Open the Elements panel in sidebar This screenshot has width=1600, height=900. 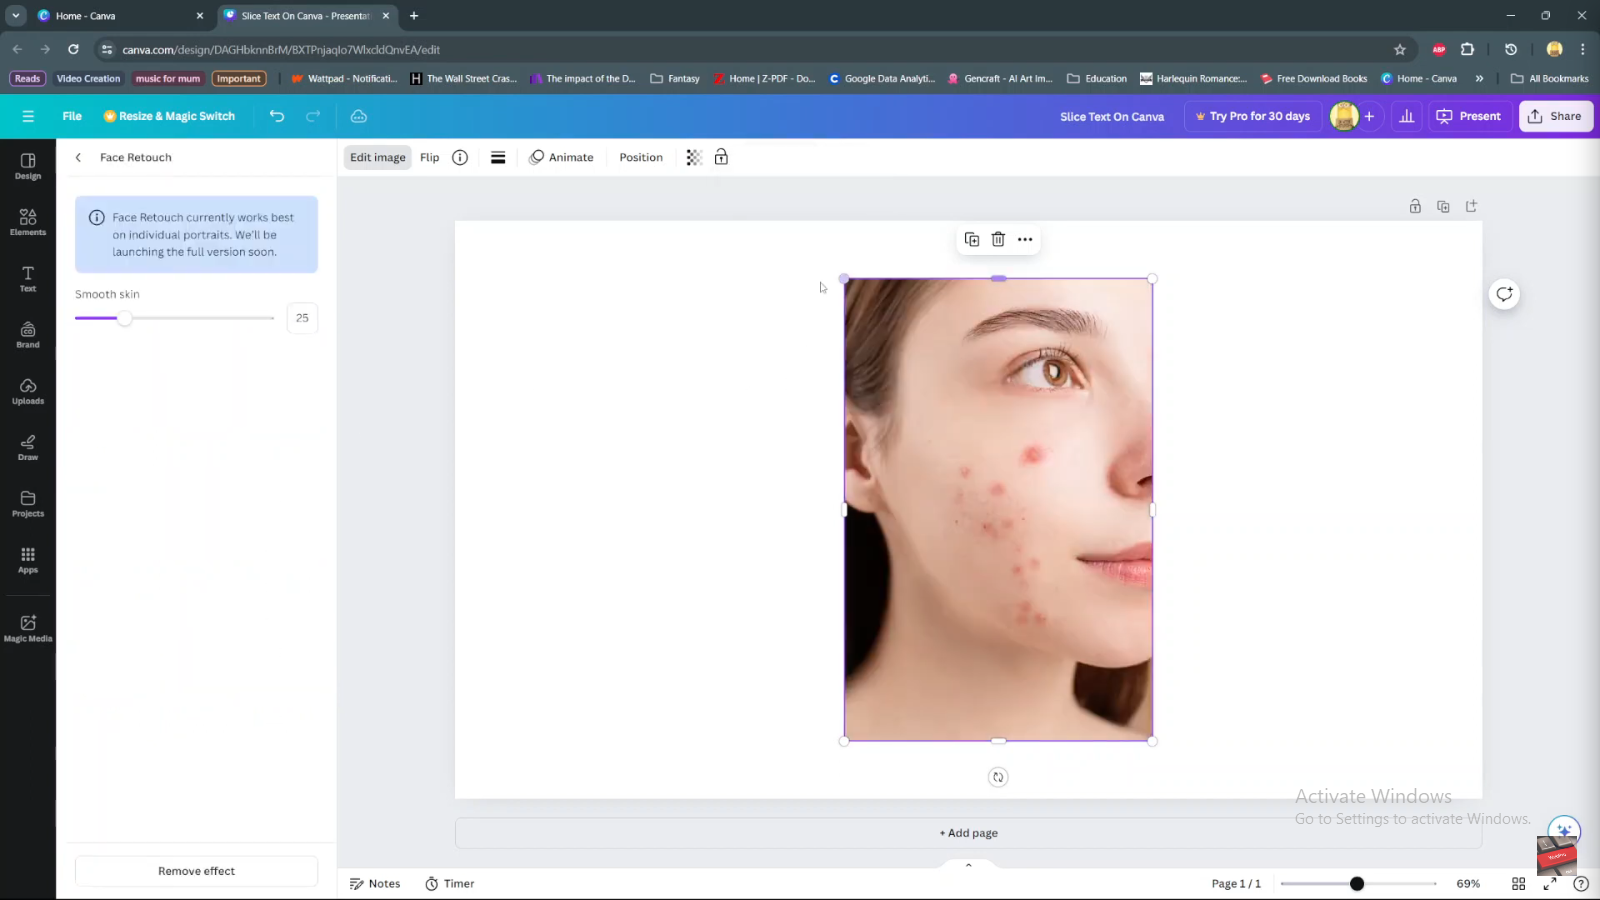(x=28, y=222)
